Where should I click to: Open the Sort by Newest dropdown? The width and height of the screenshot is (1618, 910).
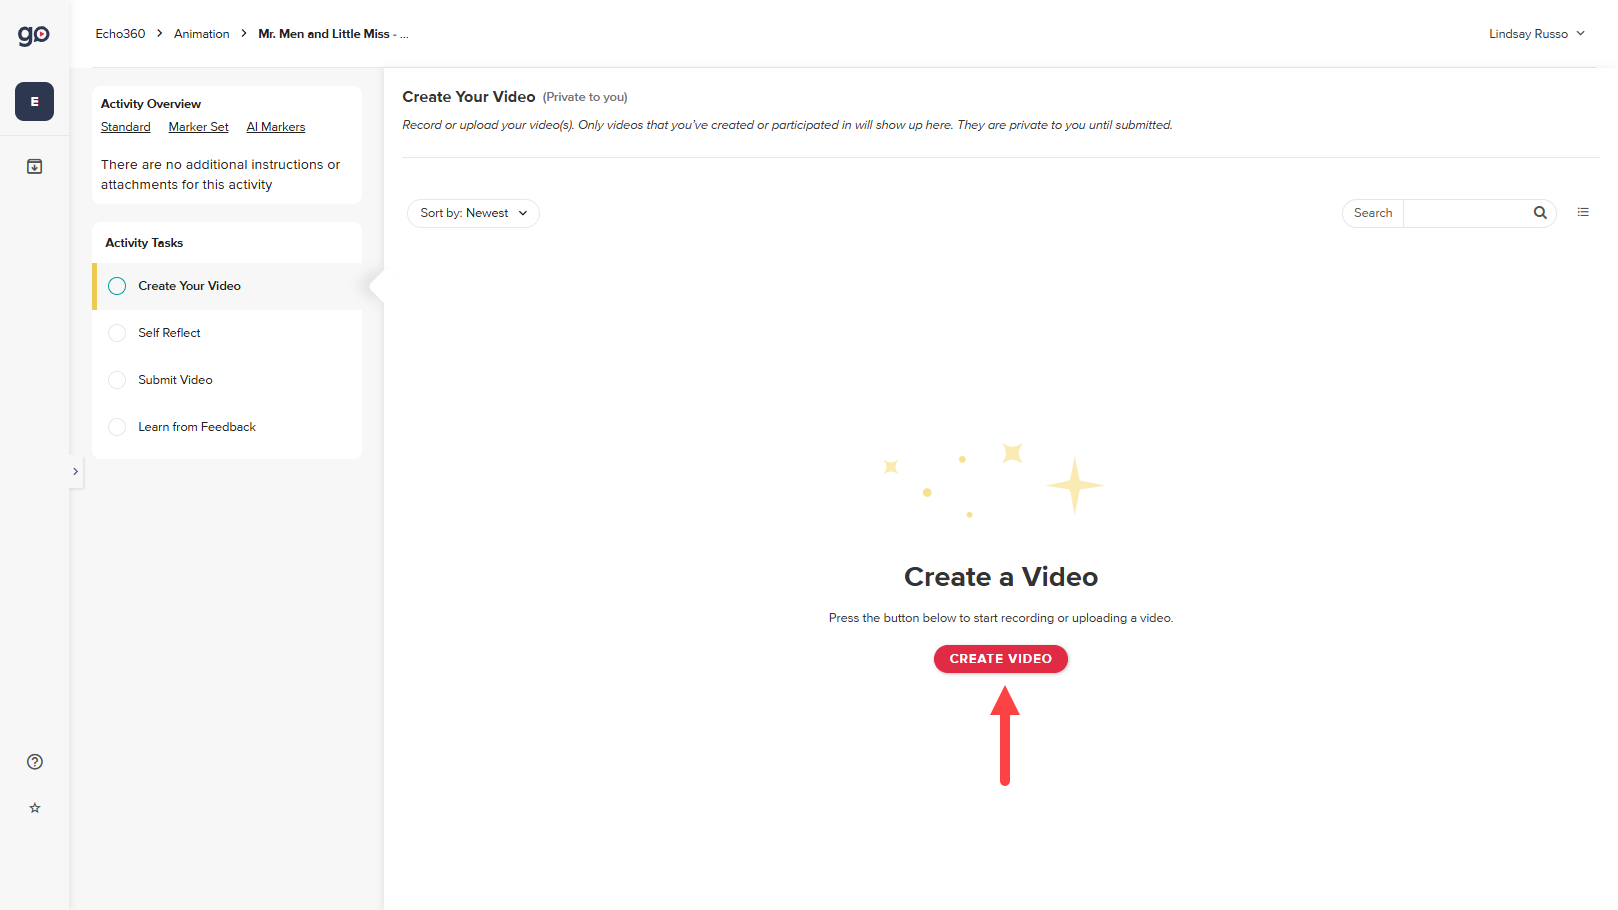472,213
